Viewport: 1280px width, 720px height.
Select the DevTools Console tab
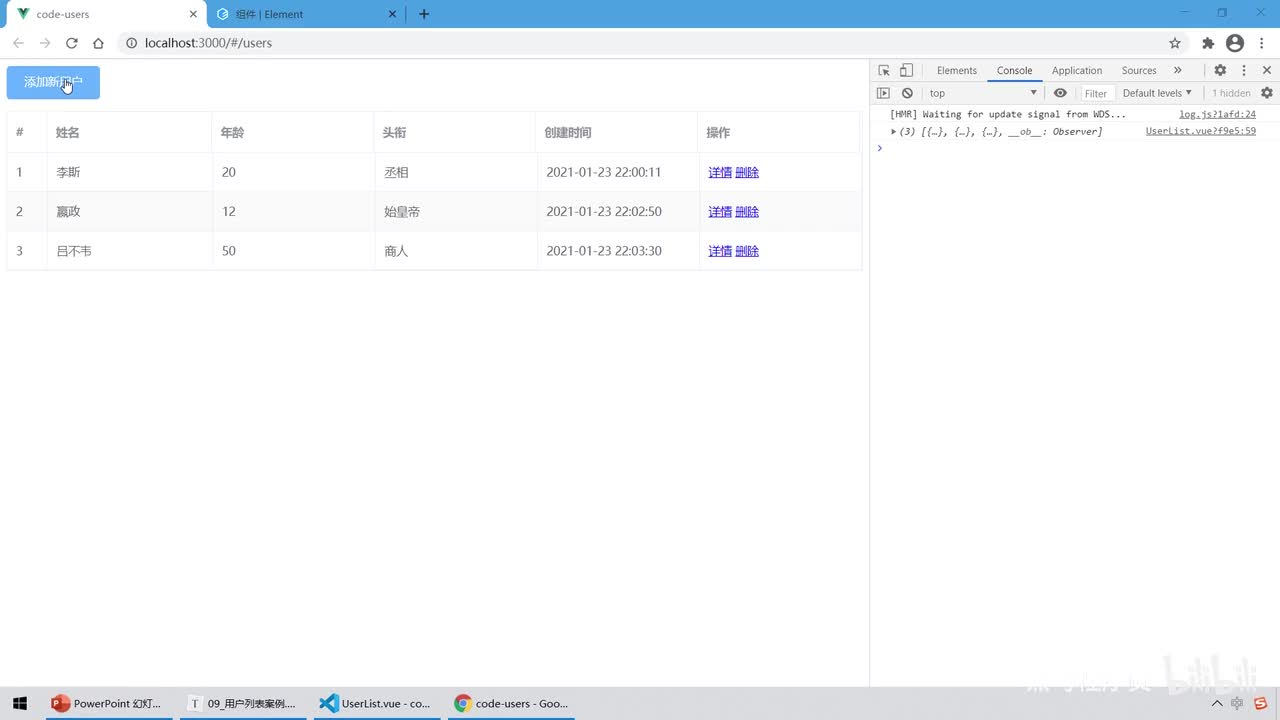pyautogui.click(x=1014, y=70)
